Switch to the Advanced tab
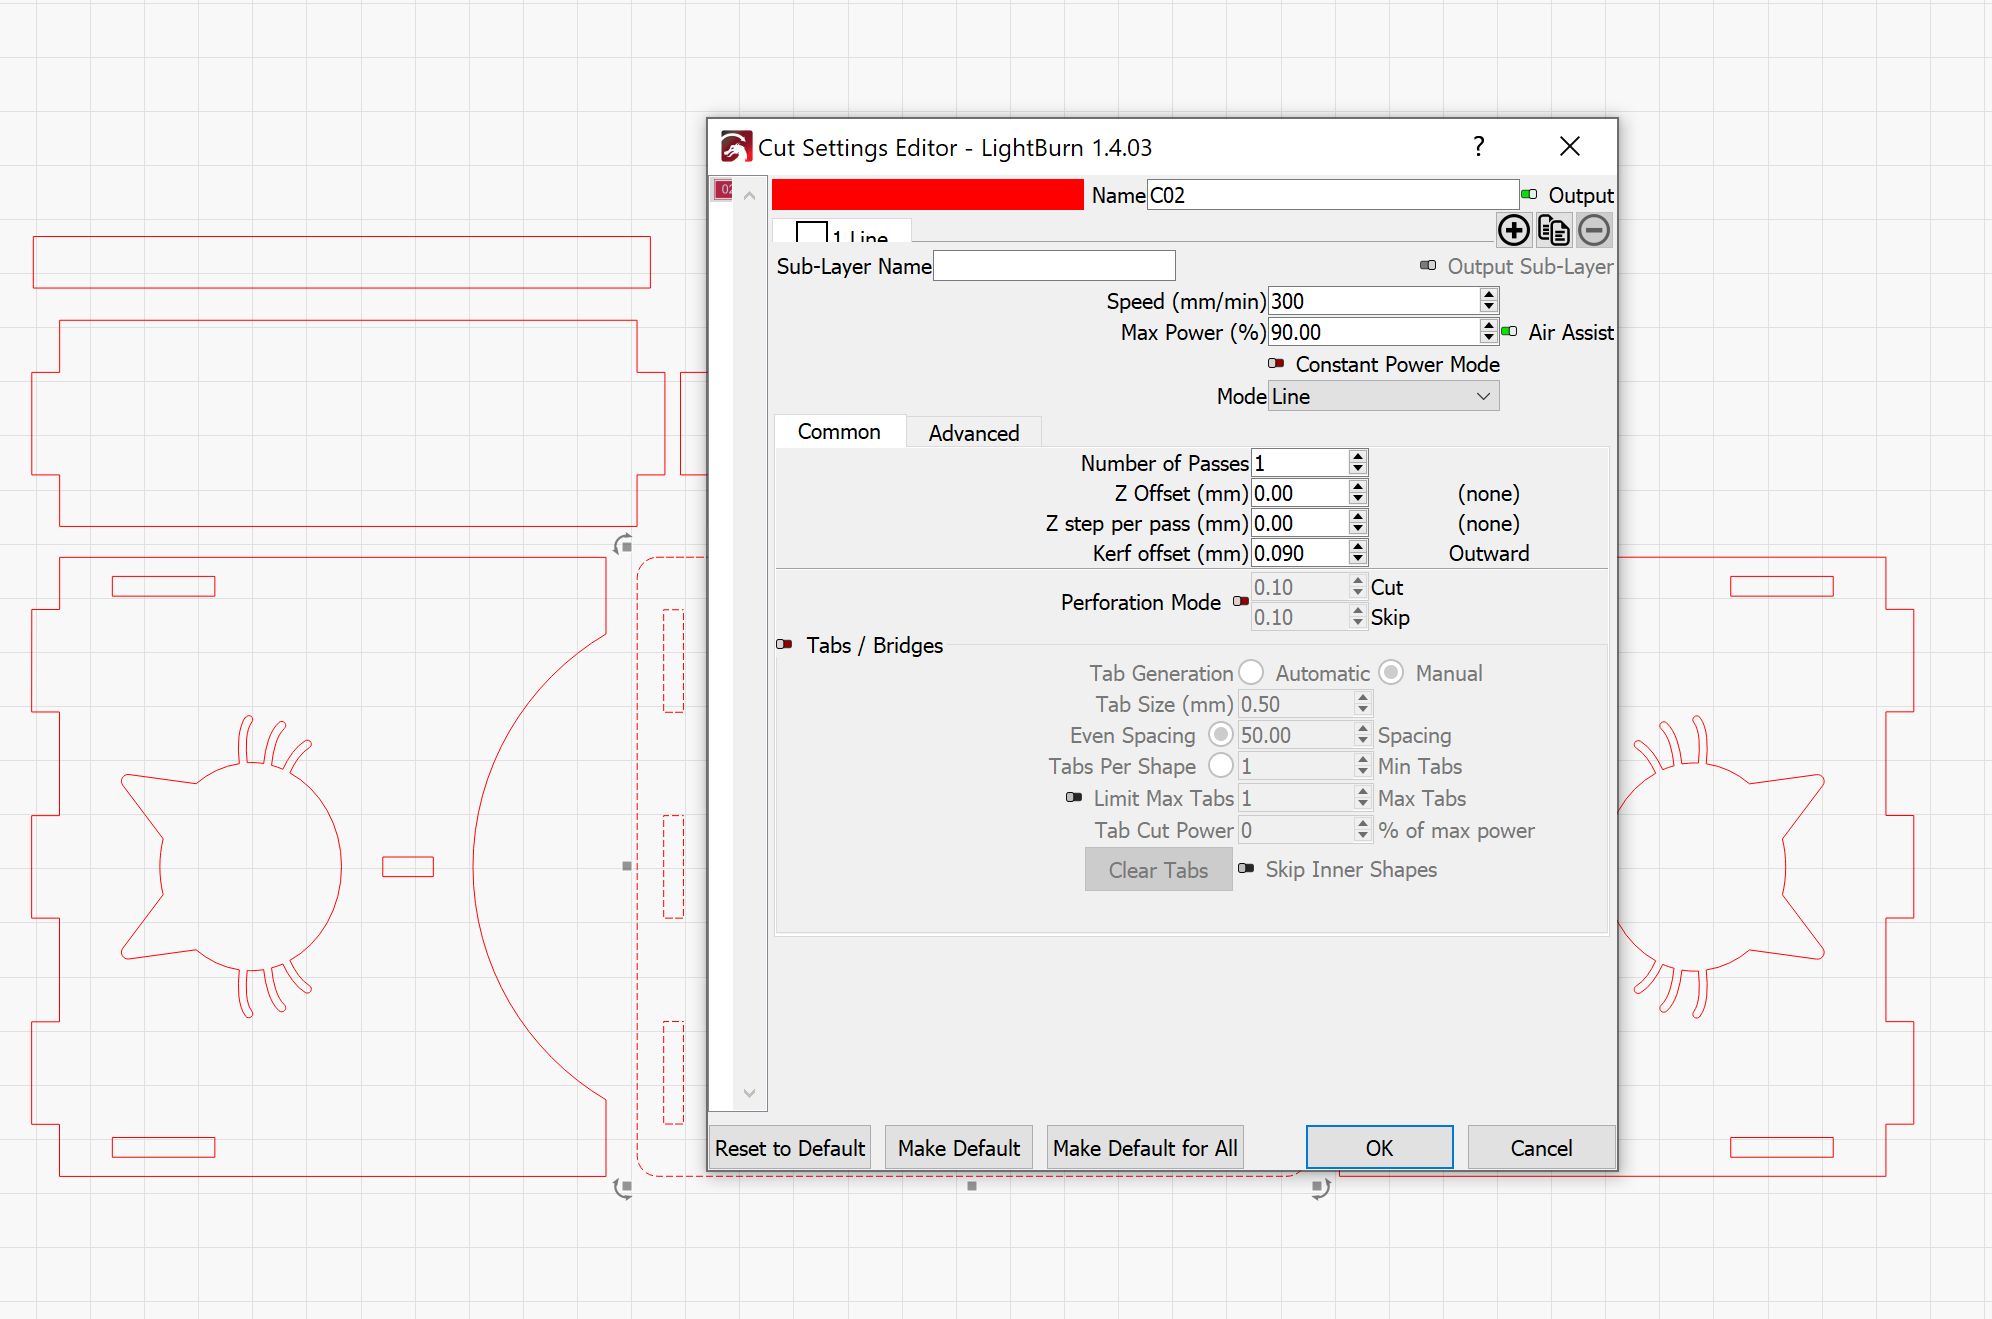Screen dimensions: 1992x1319 coord(973,432)
